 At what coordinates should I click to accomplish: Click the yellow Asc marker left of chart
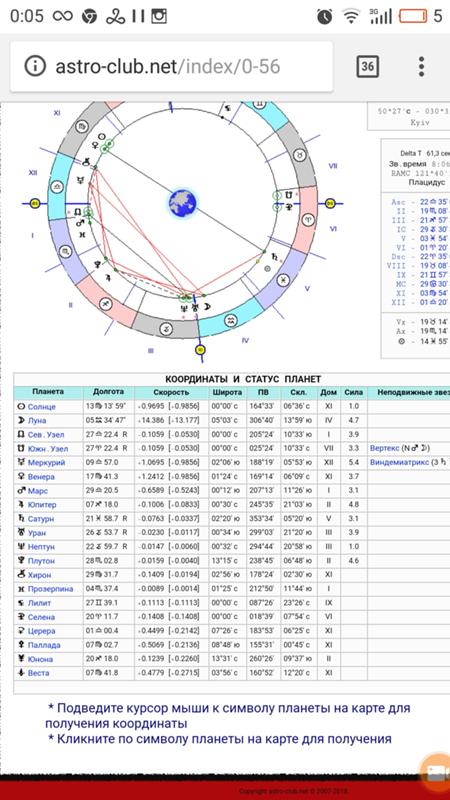35,204
